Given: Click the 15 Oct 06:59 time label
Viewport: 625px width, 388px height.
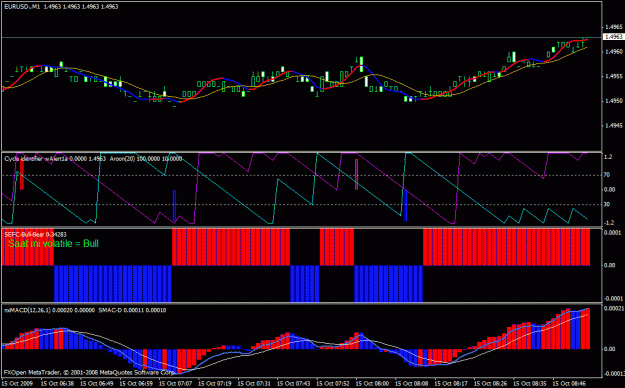Looking at the screenshot, I should (136, 383).
